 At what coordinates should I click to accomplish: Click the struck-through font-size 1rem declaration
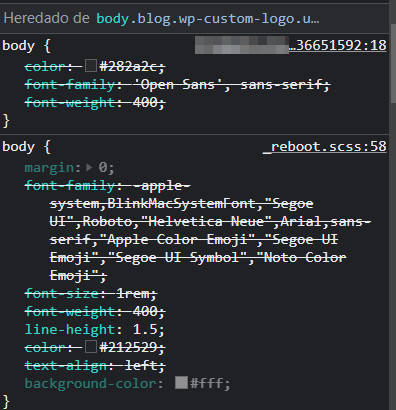click(x=91, y=294)
